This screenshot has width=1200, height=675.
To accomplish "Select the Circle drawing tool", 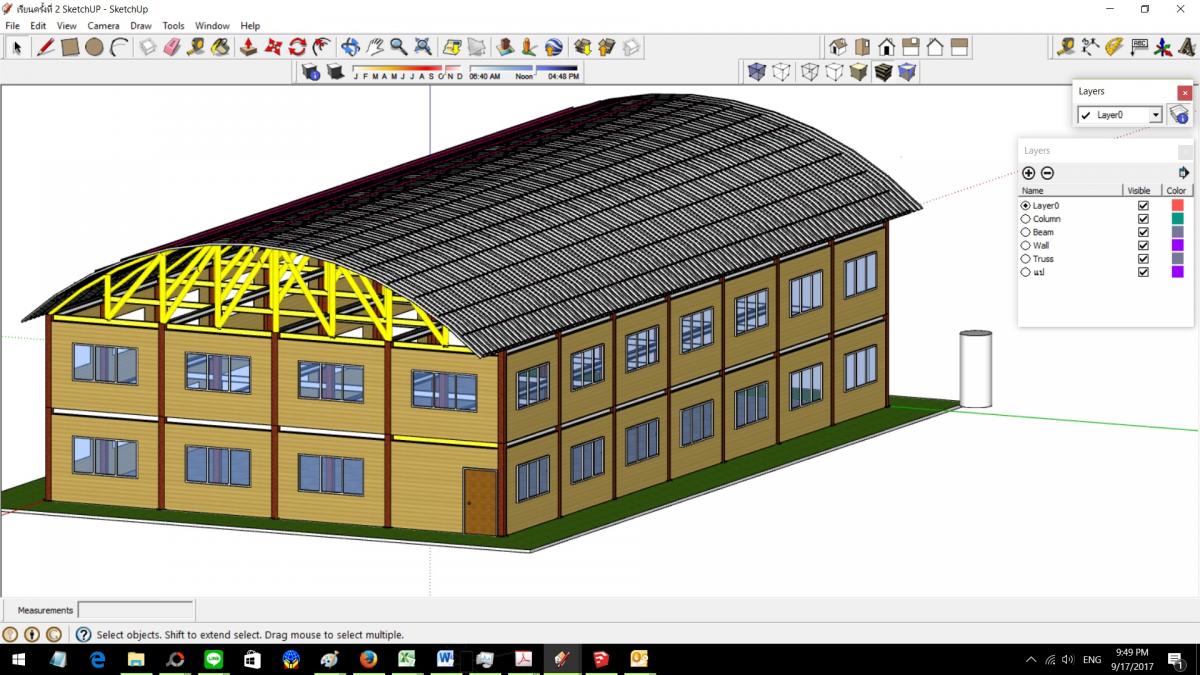I will [94, 47].
